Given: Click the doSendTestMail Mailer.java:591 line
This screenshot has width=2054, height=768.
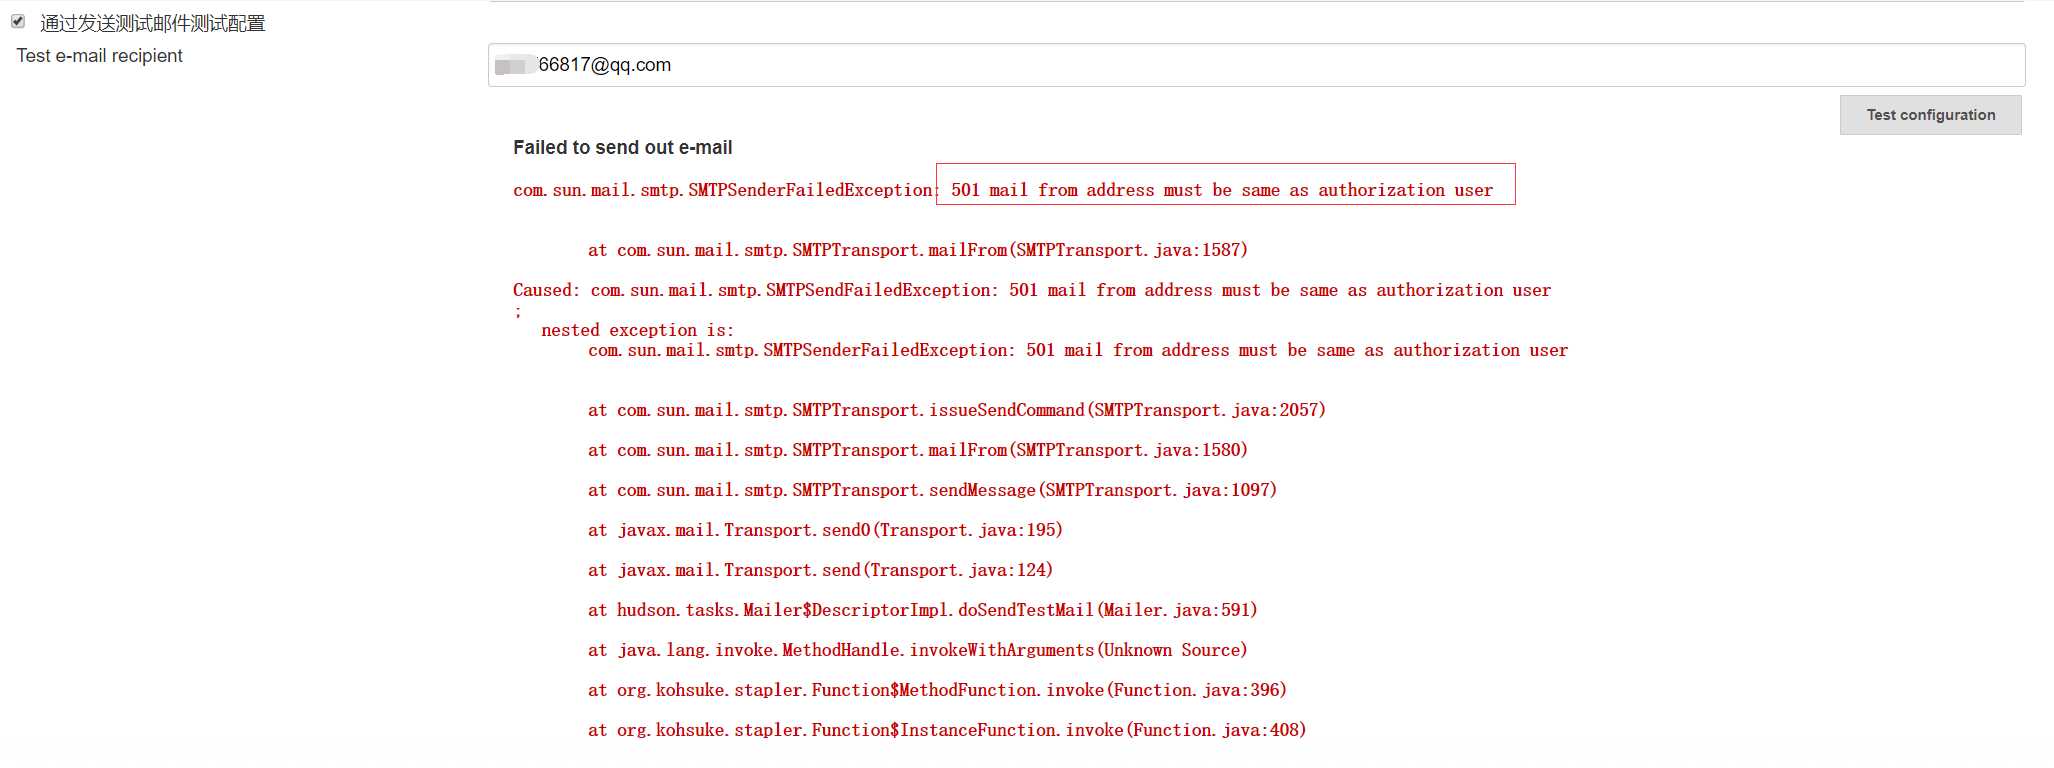Looking at the screenshot, I should click(922, 610).
